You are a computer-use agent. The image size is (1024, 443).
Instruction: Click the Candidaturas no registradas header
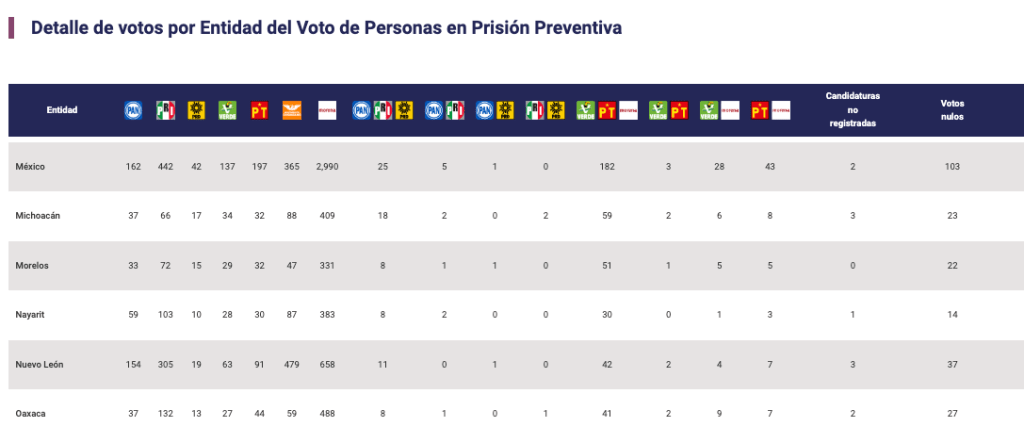click(852, 110)
